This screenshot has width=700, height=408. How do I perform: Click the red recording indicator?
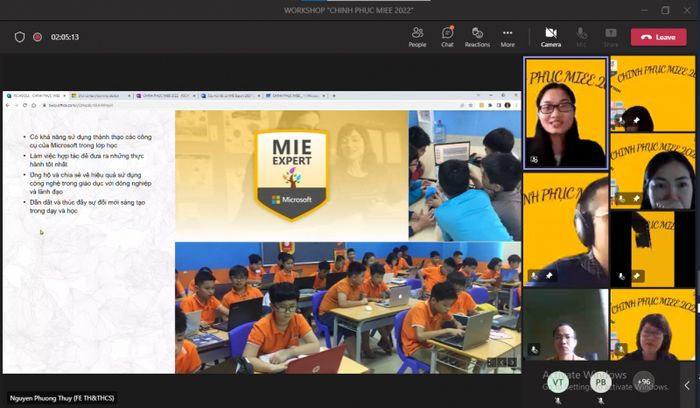38,37
